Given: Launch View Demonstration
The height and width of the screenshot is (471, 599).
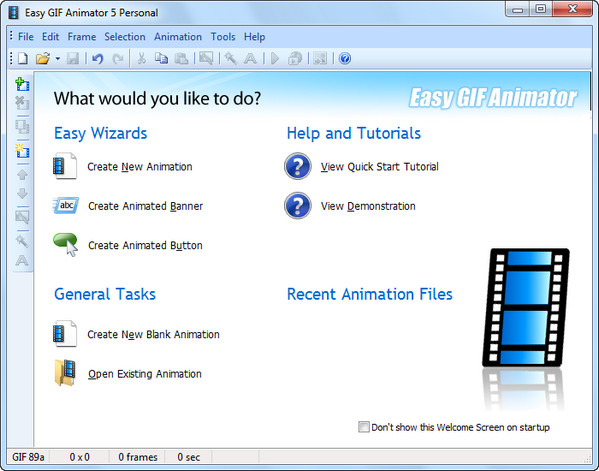Looking at the screenshot, I should pyautogui.click(x=368, y=206).
